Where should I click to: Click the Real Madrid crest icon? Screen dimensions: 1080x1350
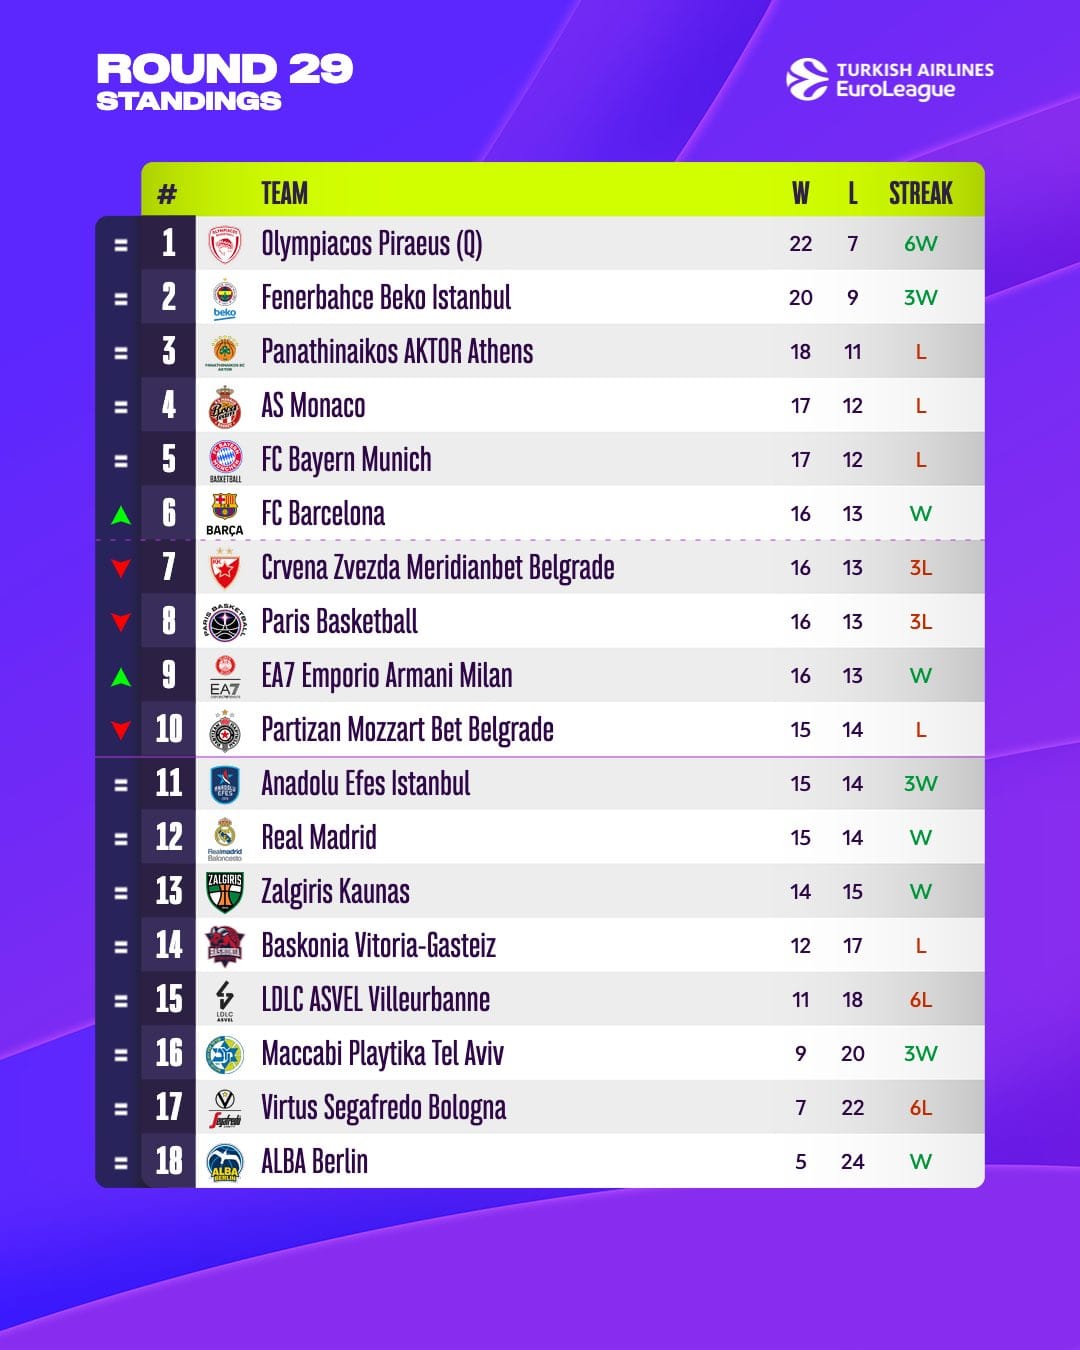(225, 838)
